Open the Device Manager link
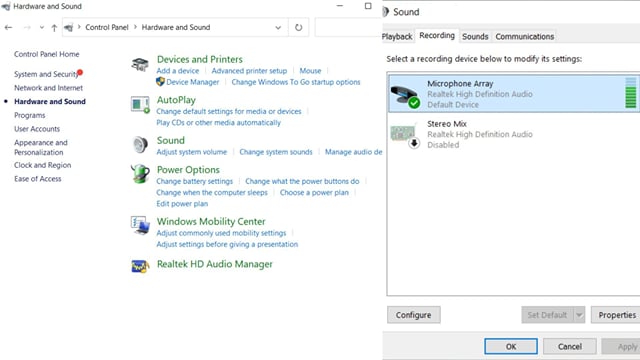Screen dimensions: 640x360 193,82
